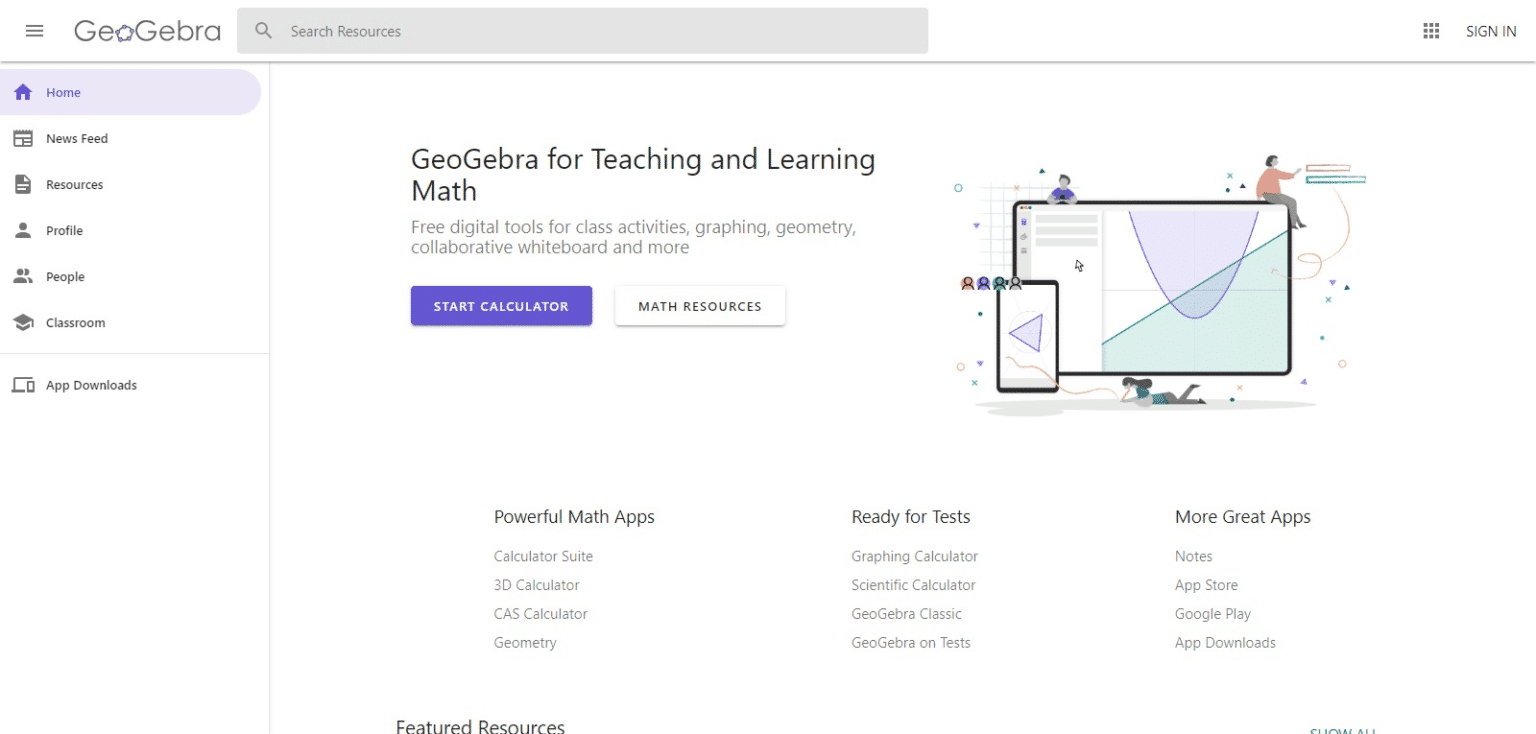The height and width of the screenshot is (734, 1536).
Task: Open the Google Play link
Action: tap(1213, 613)
